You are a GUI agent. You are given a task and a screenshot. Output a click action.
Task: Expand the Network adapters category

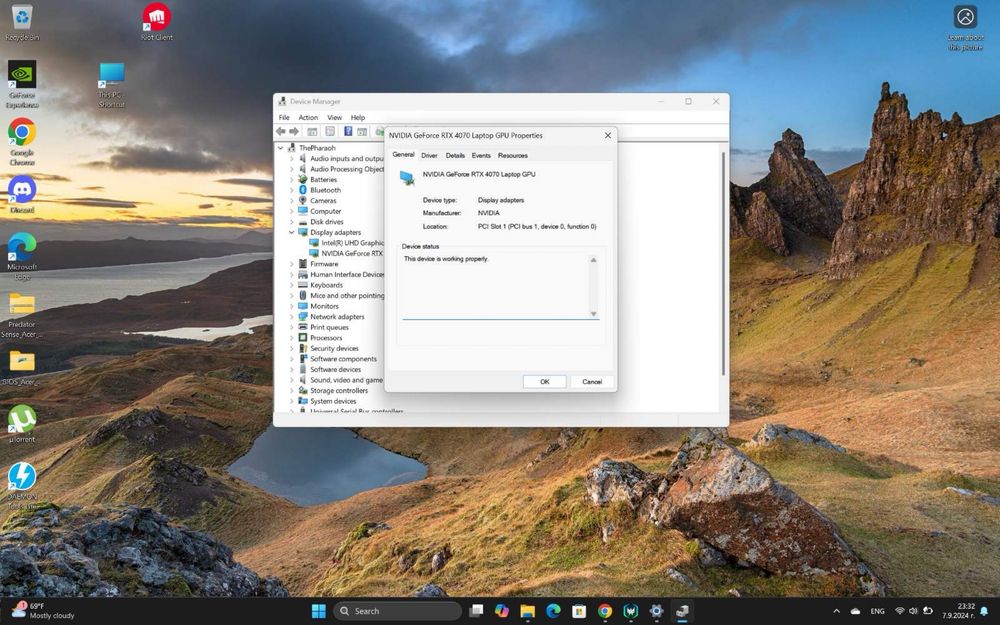tap(291, 316)
